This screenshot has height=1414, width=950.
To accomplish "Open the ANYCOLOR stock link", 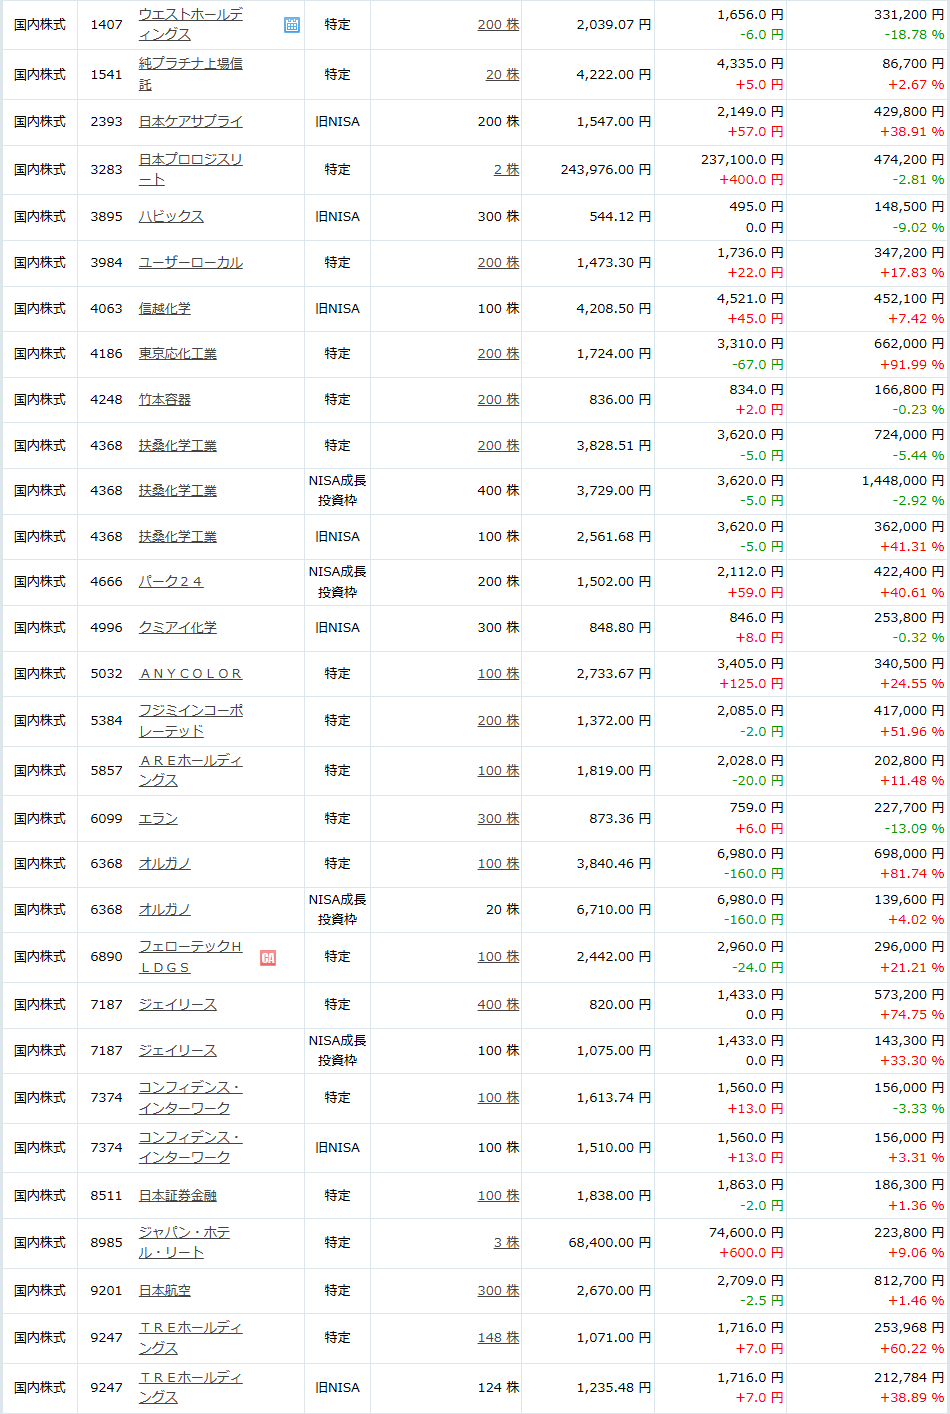I will pyautogui.click(x=190, y=673).
